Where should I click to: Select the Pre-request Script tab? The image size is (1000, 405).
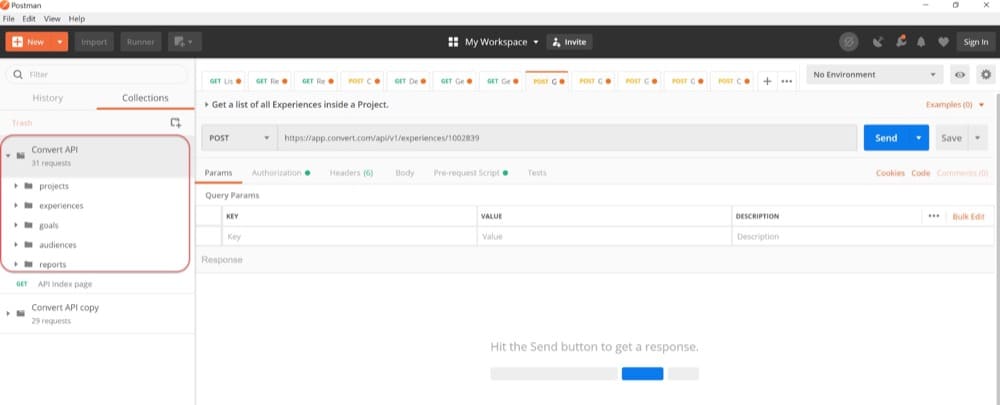471,173
